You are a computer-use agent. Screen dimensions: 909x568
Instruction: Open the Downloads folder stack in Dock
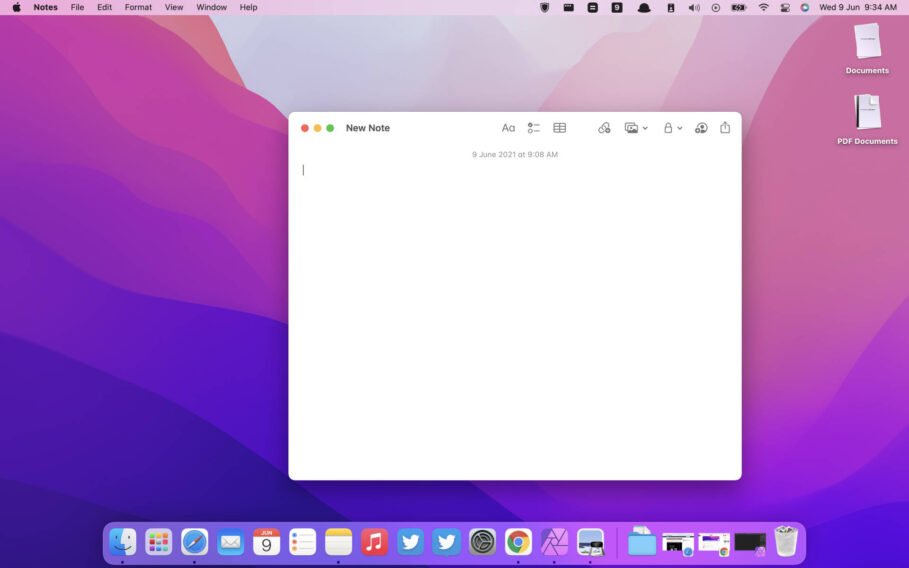[x=641, y=541]
